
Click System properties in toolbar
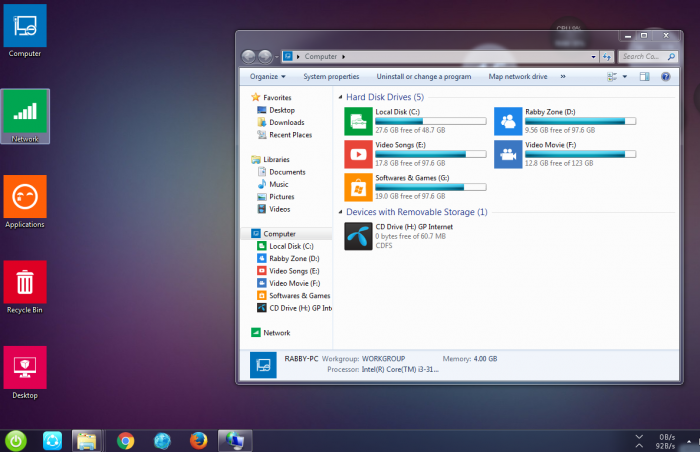331,76
